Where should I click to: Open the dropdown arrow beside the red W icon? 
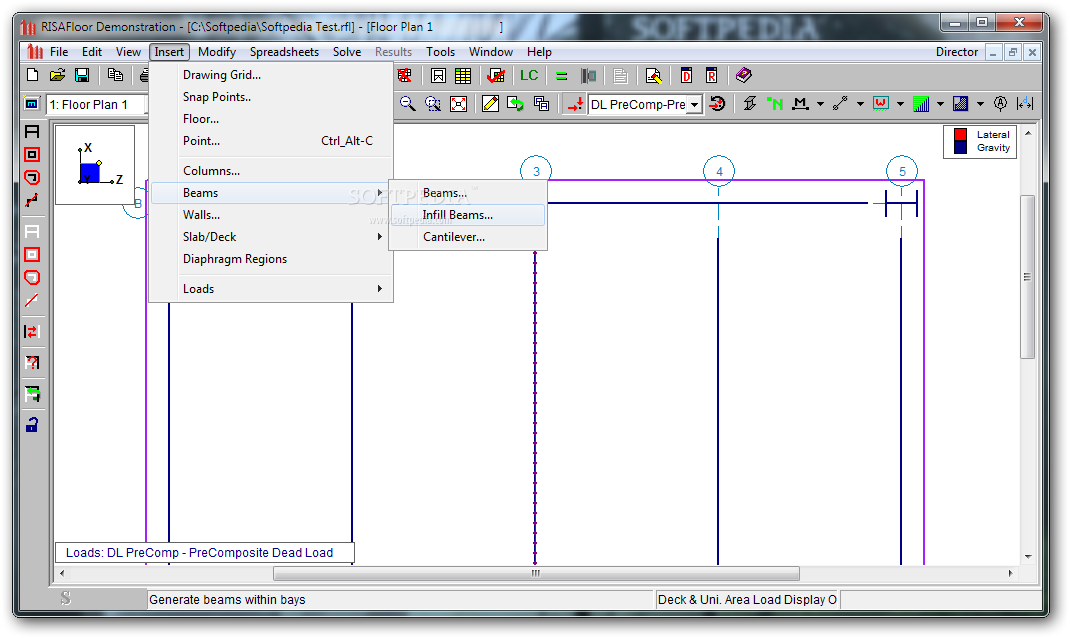click(x=900, y=104)
